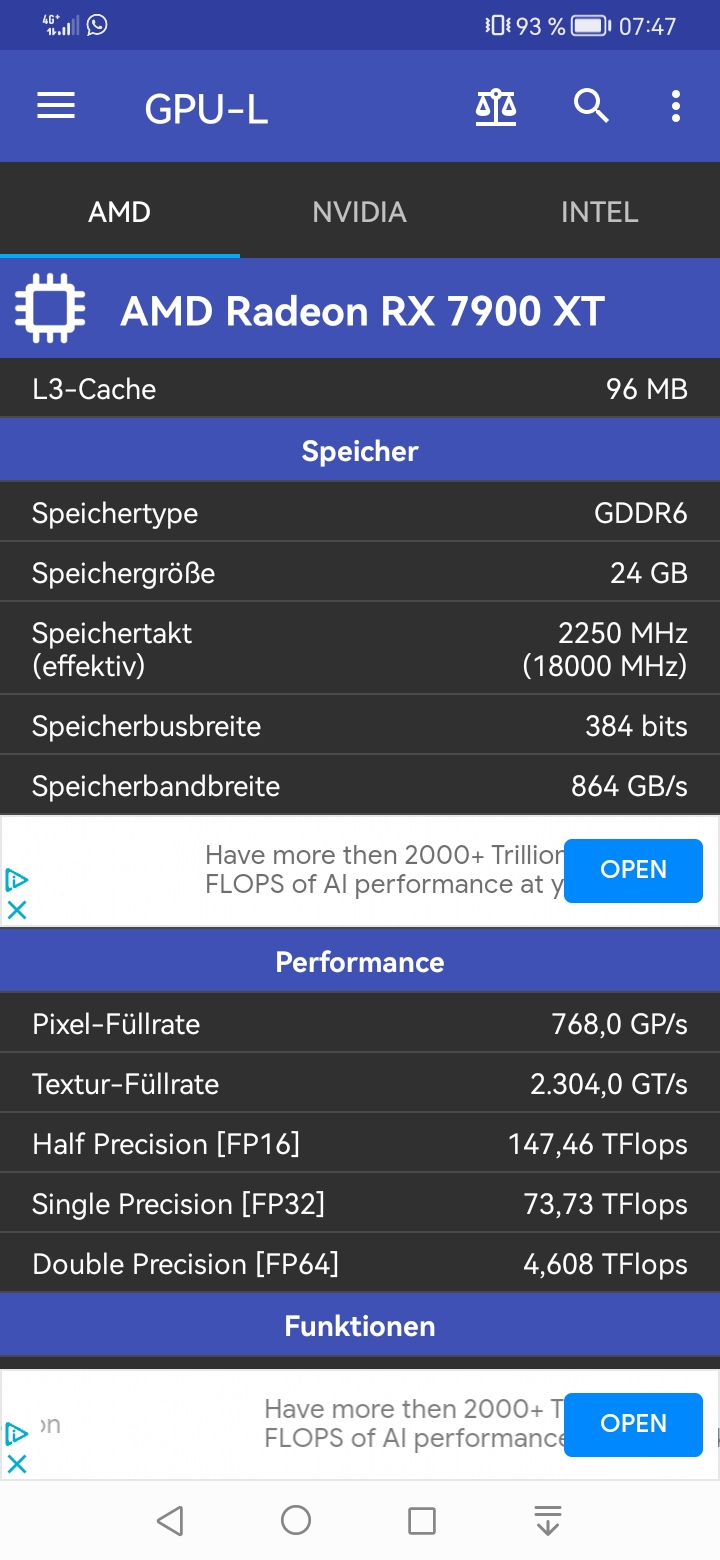Viewport: 720px width, 1560px height.
Task: Tap the hide navigation bar arrow icon
Action: (x=548, y=1521)
